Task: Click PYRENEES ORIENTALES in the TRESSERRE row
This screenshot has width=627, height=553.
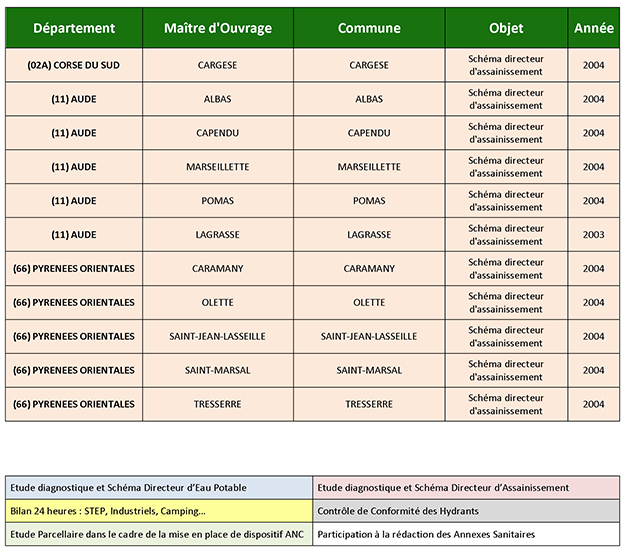Action: tap(74, 404)
